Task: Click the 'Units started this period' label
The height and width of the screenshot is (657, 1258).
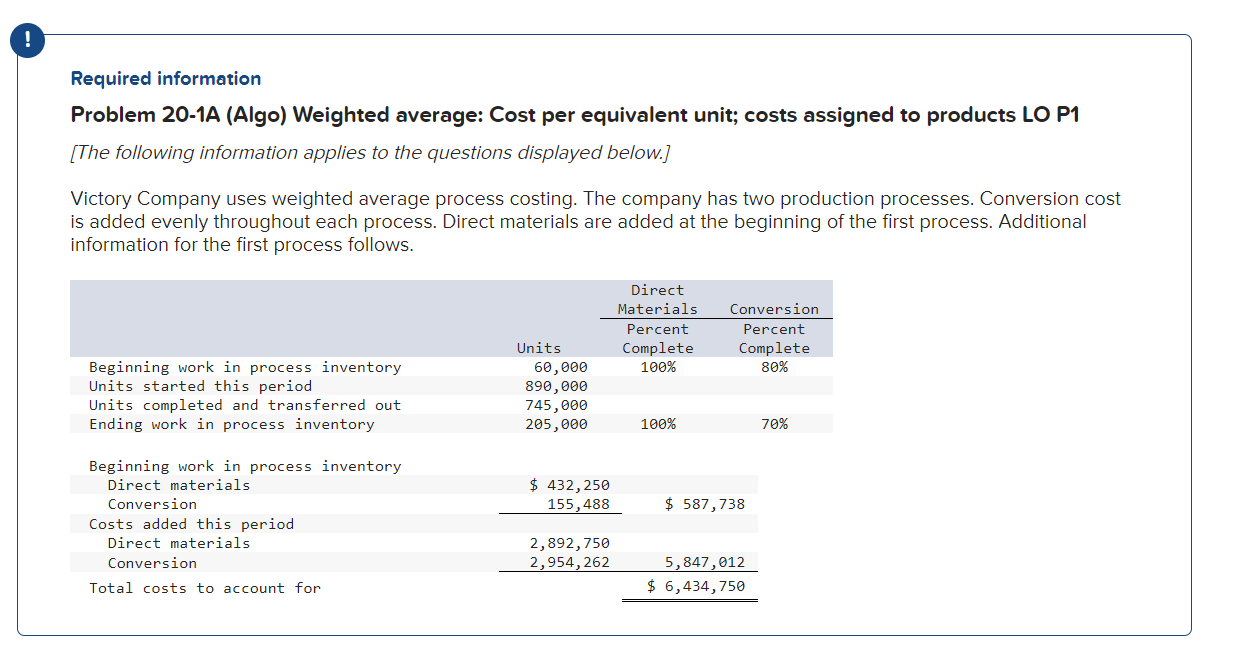Action: click(200, 386)
